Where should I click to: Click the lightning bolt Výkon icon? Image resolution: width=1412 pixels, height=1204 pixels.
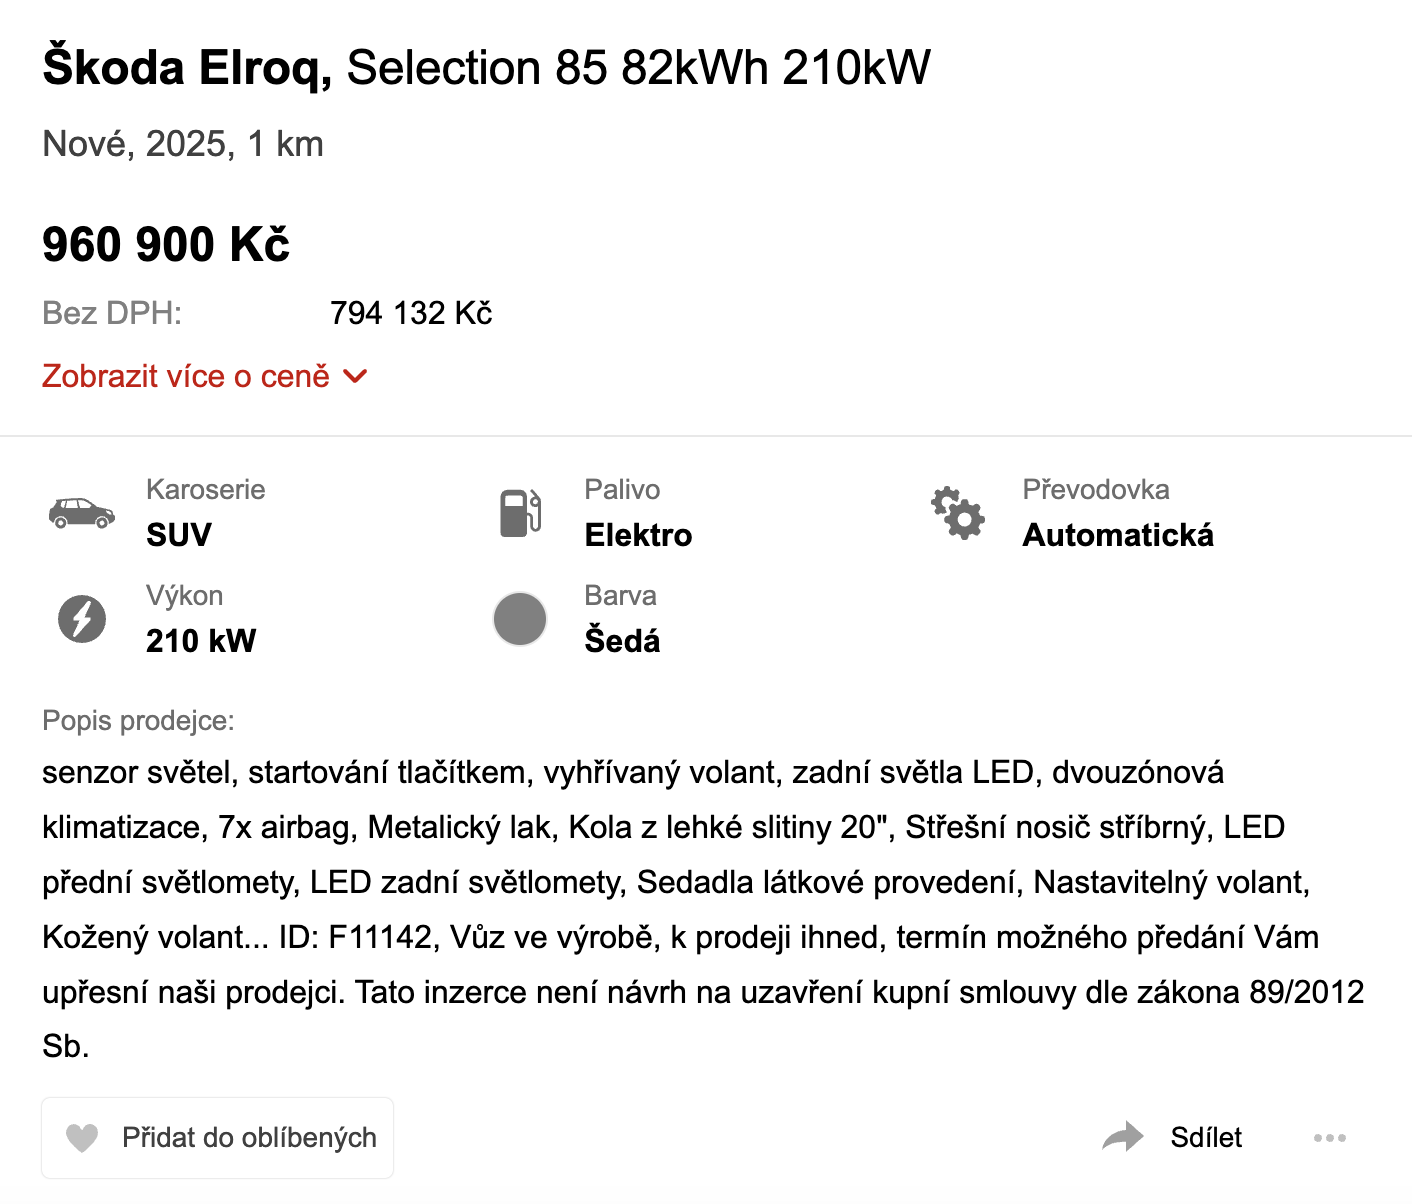82,619
